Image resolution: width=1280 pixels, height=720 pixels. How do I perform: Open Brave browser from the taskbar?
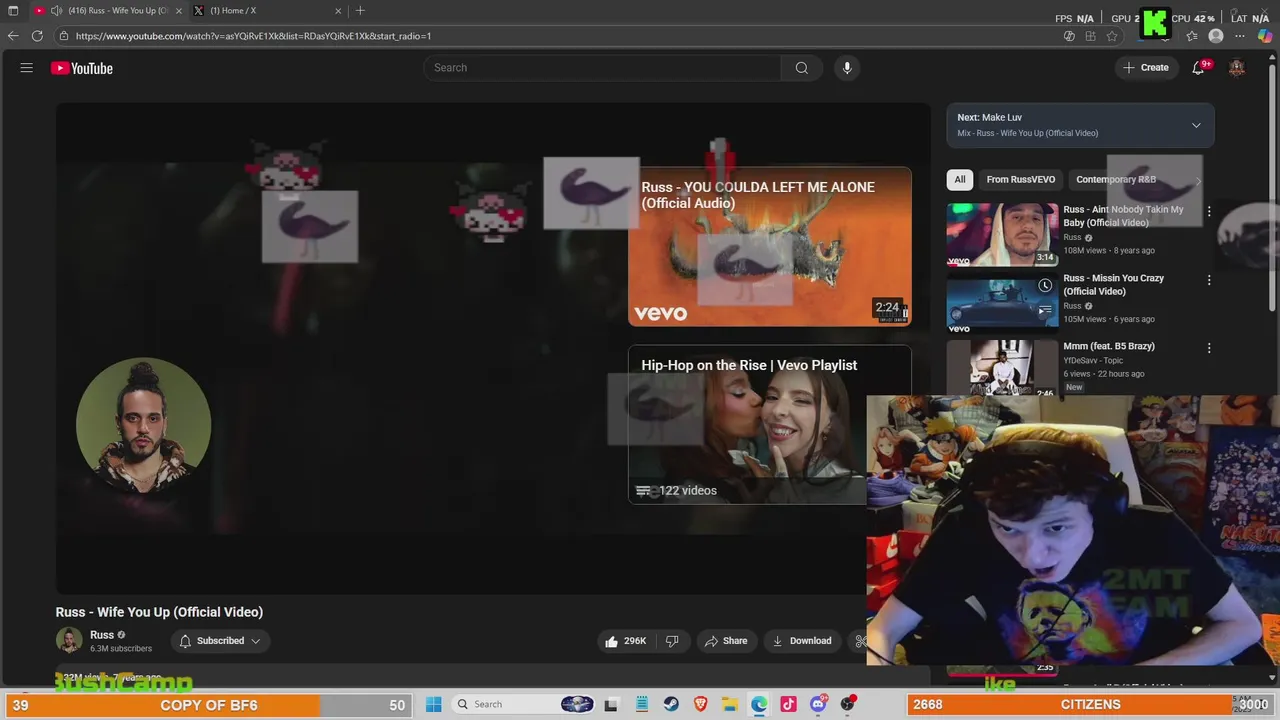[701, 704]
